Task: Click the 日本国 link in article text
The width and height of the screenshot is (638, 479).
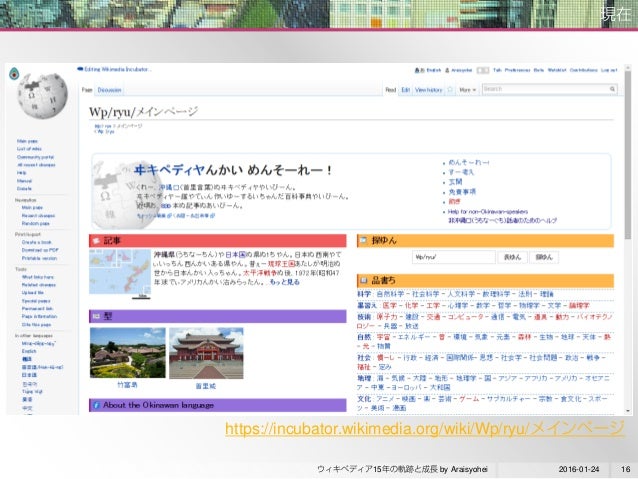Action: coord(236,255)
